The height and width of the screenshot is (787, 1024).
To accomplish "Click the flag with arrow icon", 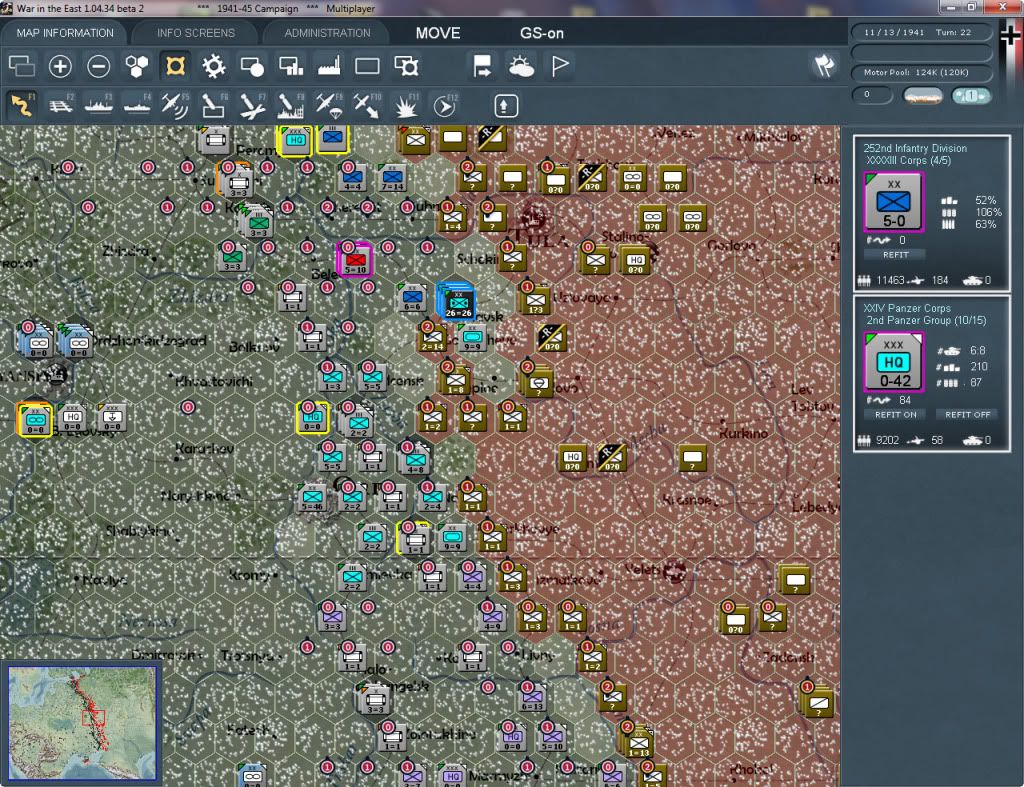I will tap(482, 66).
